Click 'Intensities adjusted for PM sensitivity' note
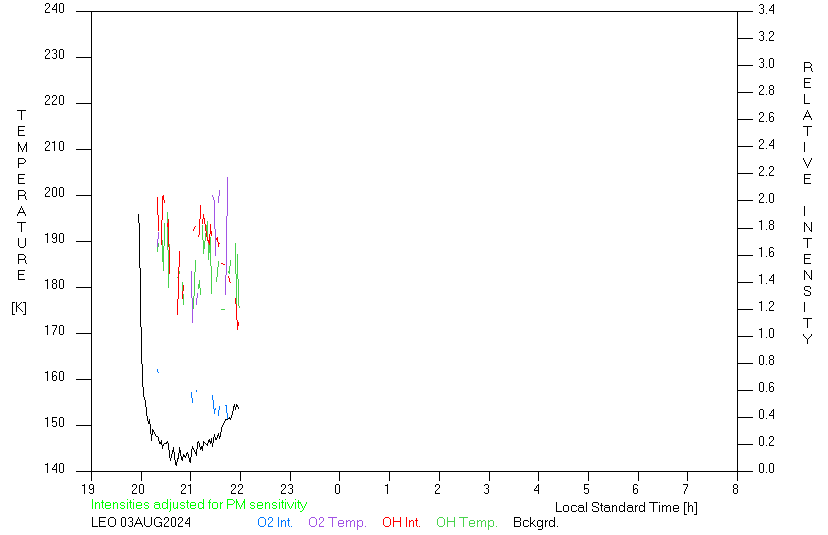828x535 pixels. (199, 504)
